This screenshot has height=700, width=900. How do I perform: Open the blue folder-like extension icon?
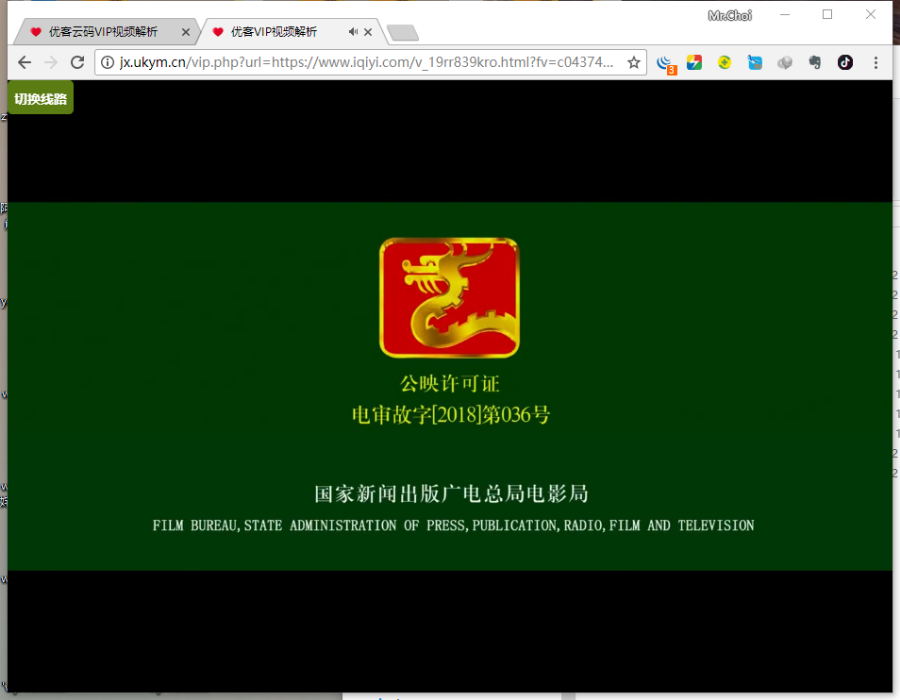(755, 62)
